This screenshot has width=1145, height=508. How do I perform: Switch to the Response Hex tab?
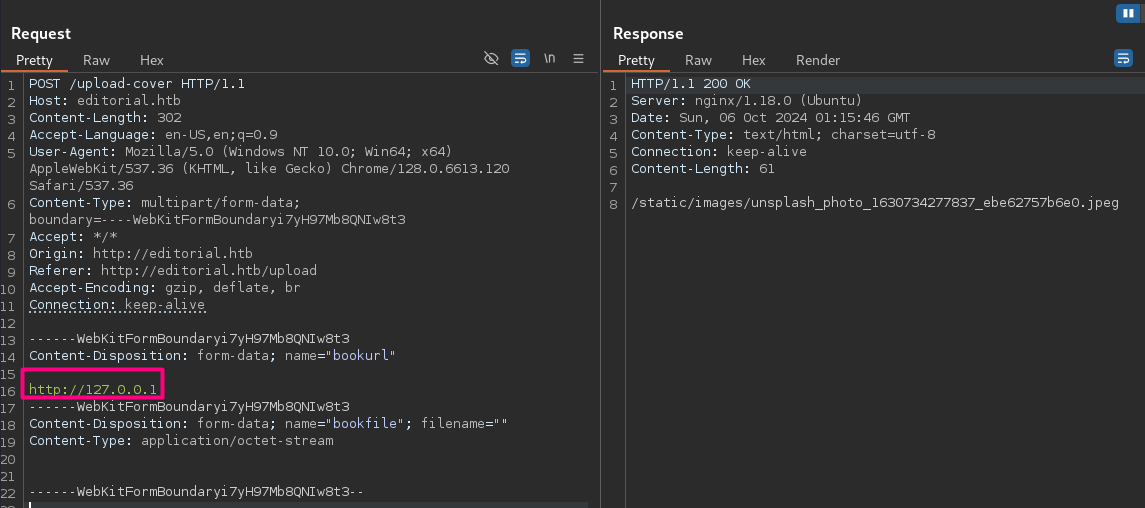tap(754, 61)
